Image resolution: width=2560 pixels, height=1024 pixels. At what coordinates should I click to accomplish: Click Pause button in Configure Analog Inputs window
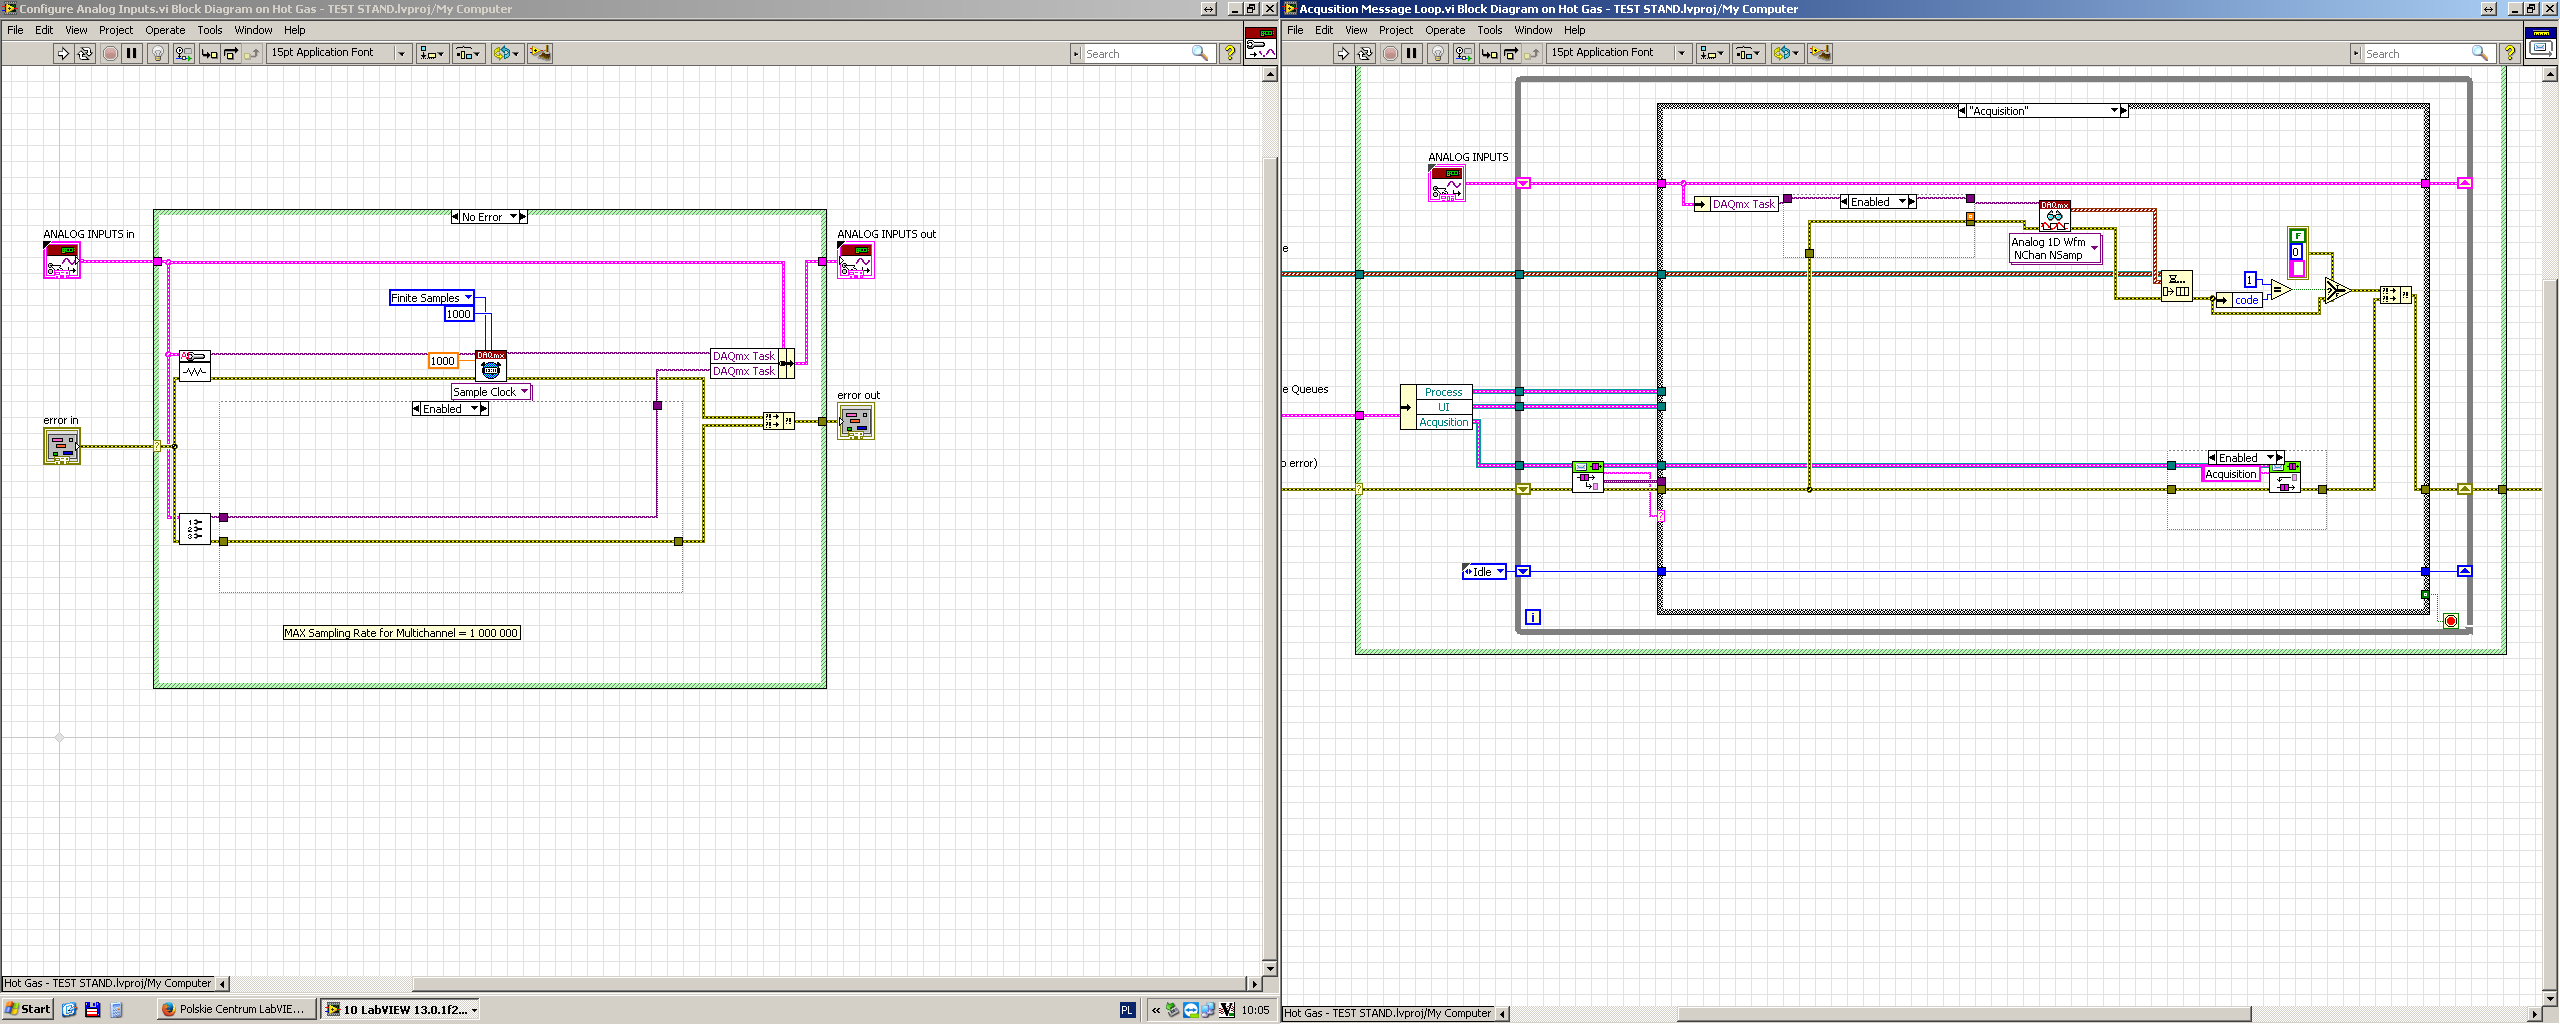click(x=131, y=53)
